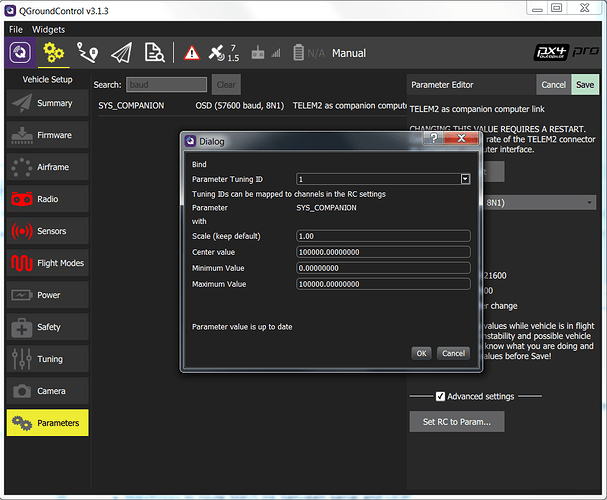
Task: Open the File menu
Action: coord(16,29)
